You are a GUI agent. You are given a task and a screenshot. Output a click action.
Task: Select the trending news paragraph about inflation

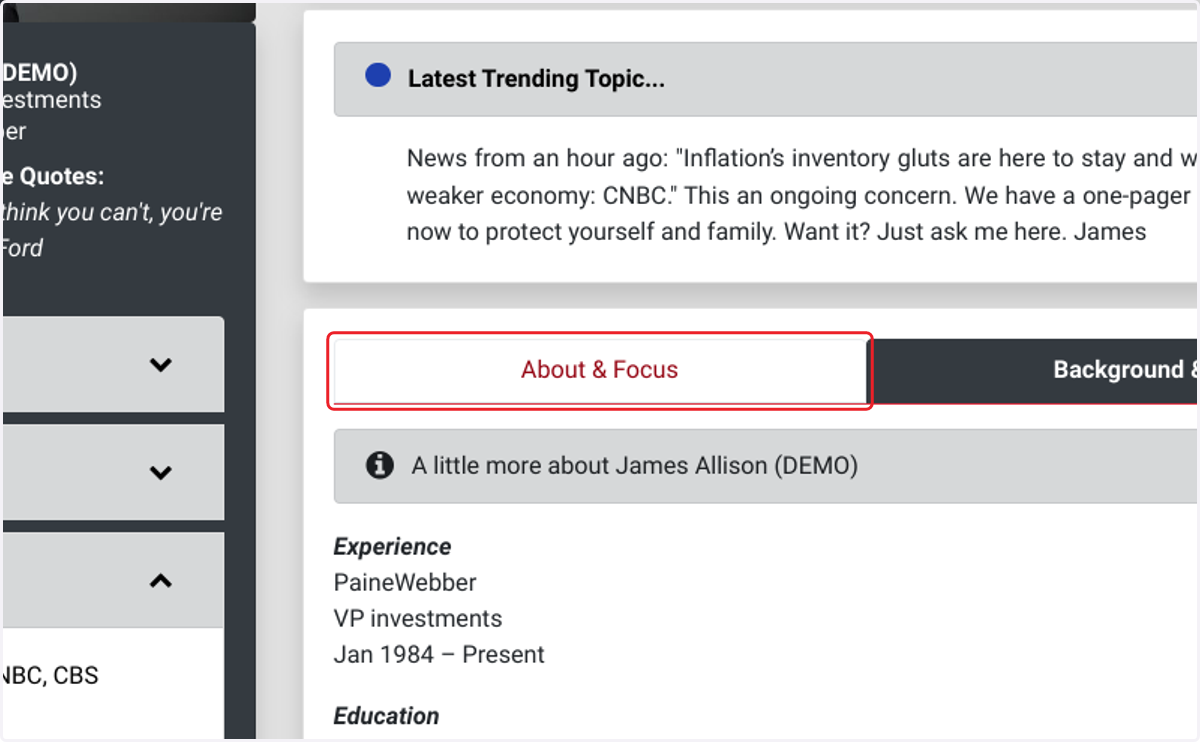point(803,195)
